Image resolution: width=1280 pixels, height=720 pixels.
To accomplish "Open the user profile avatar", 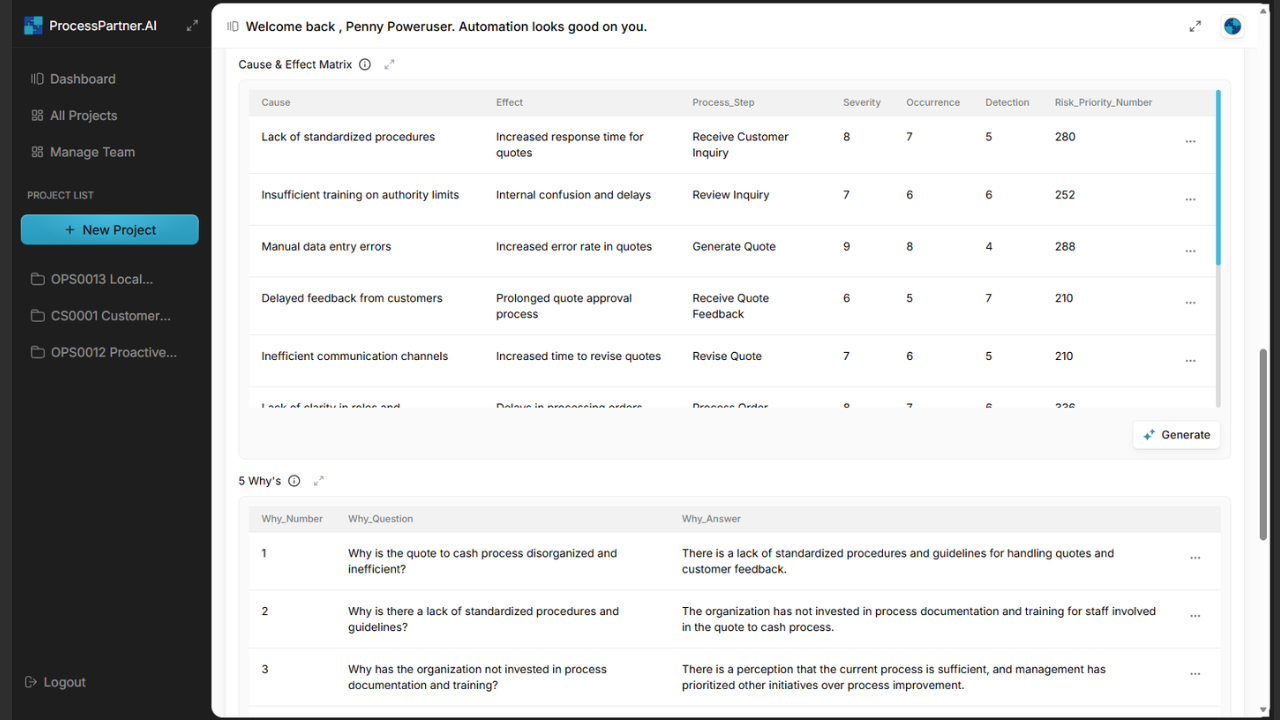I will tap(1232, 26).
